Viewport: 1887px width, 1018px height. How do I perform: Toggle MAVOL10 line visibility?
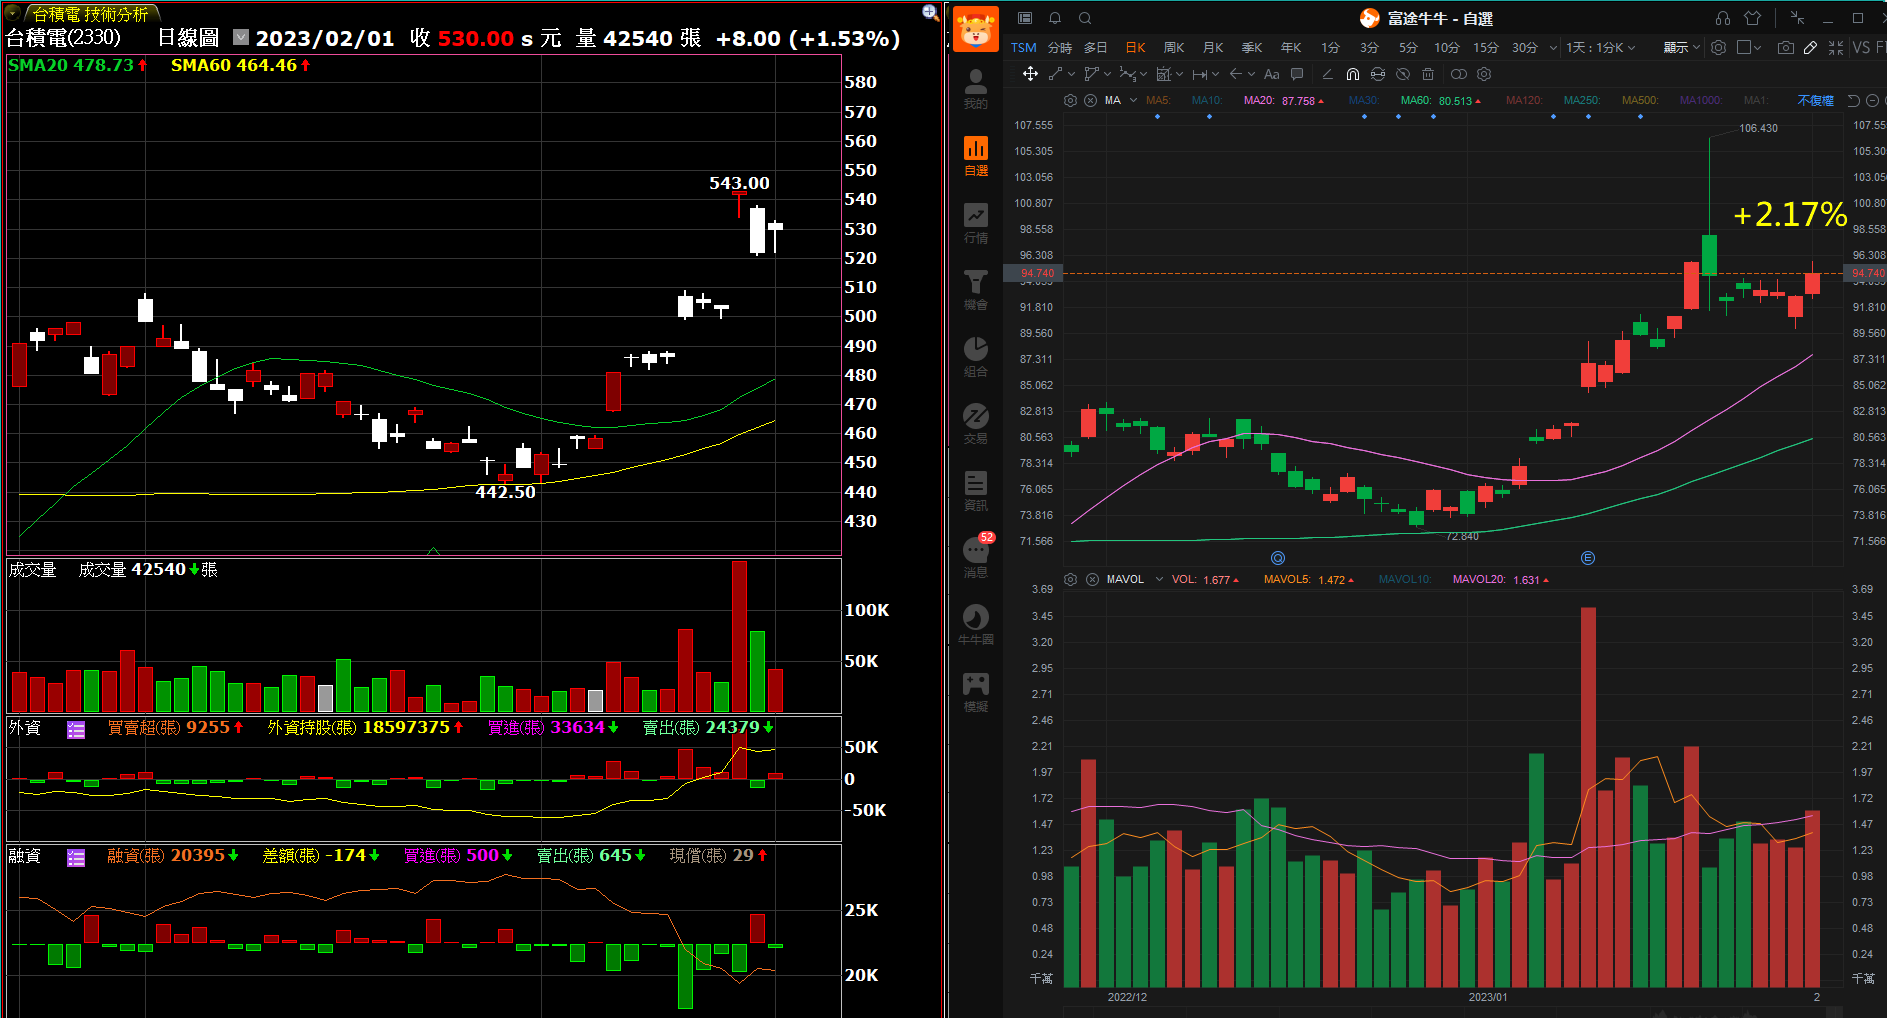tap(1405, 579)
